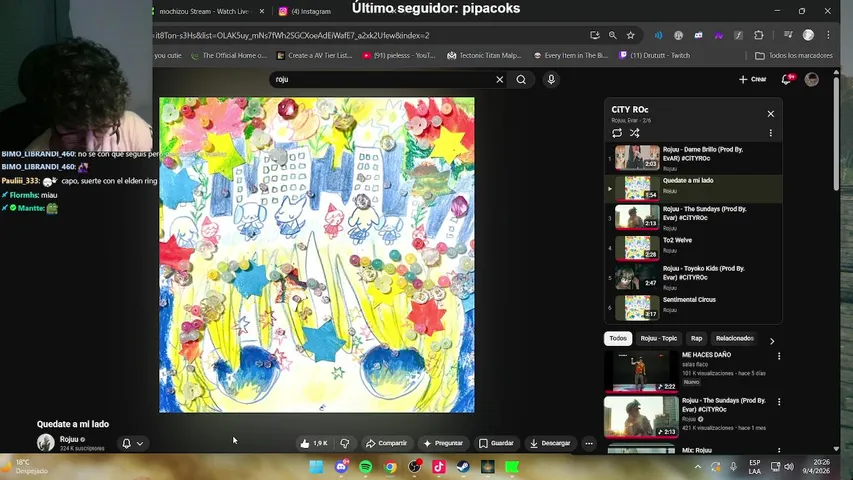Screen dimensions: 853x480
Task: Bookmark this page with star icon
Action: point(631,35)
